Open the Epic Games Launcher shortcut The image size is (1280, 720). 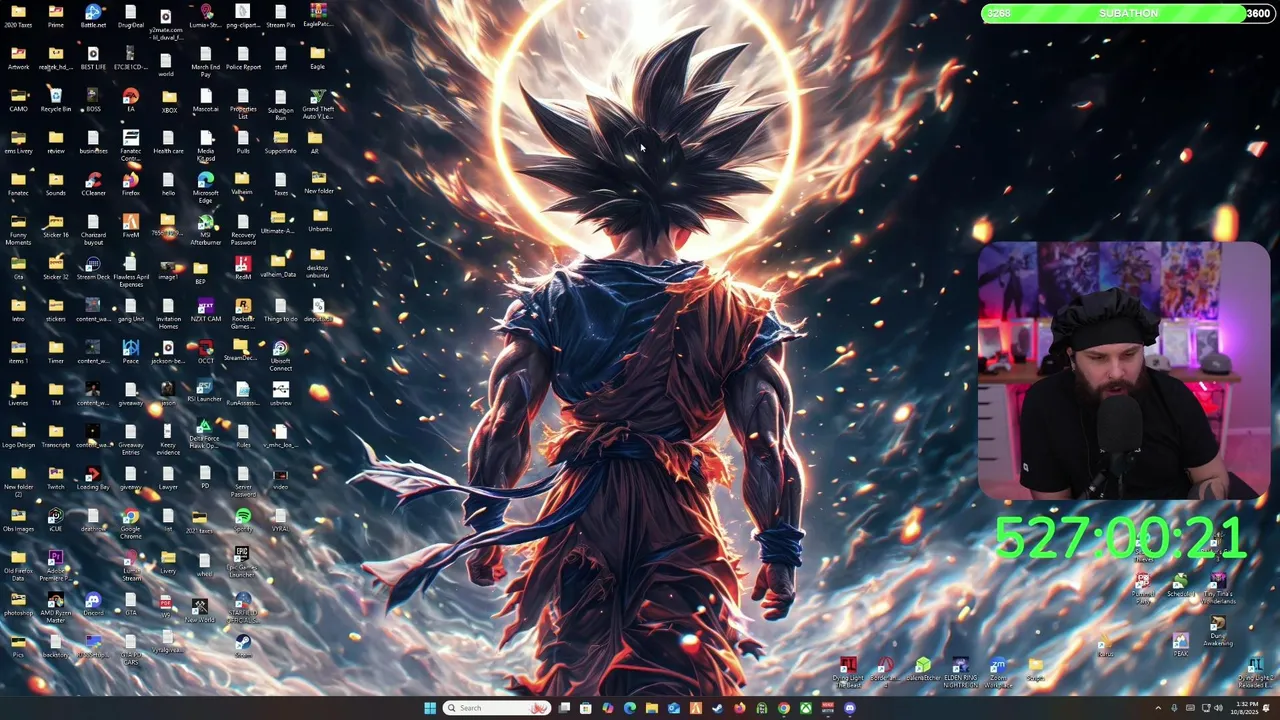243,562
